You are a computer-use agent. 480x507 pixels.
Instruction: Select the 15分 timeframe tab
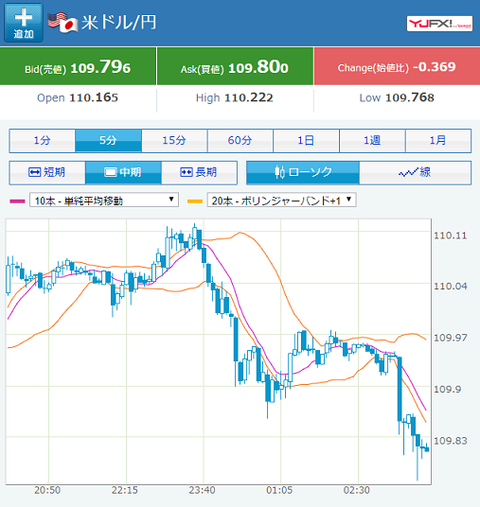[x=174, y=140]
